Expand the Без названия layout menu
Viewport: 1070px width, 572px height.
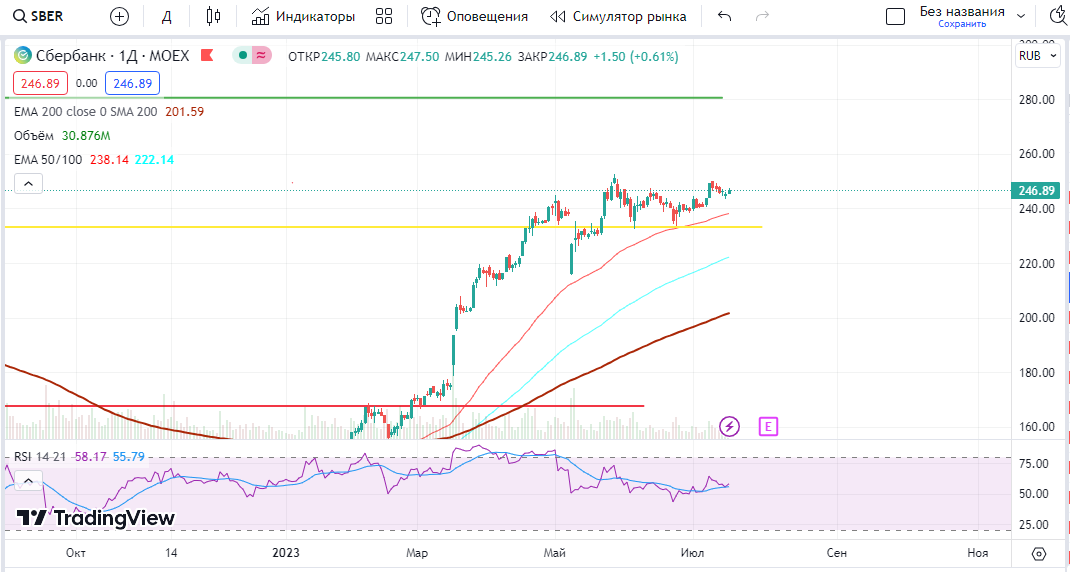tap(1021, 16)
